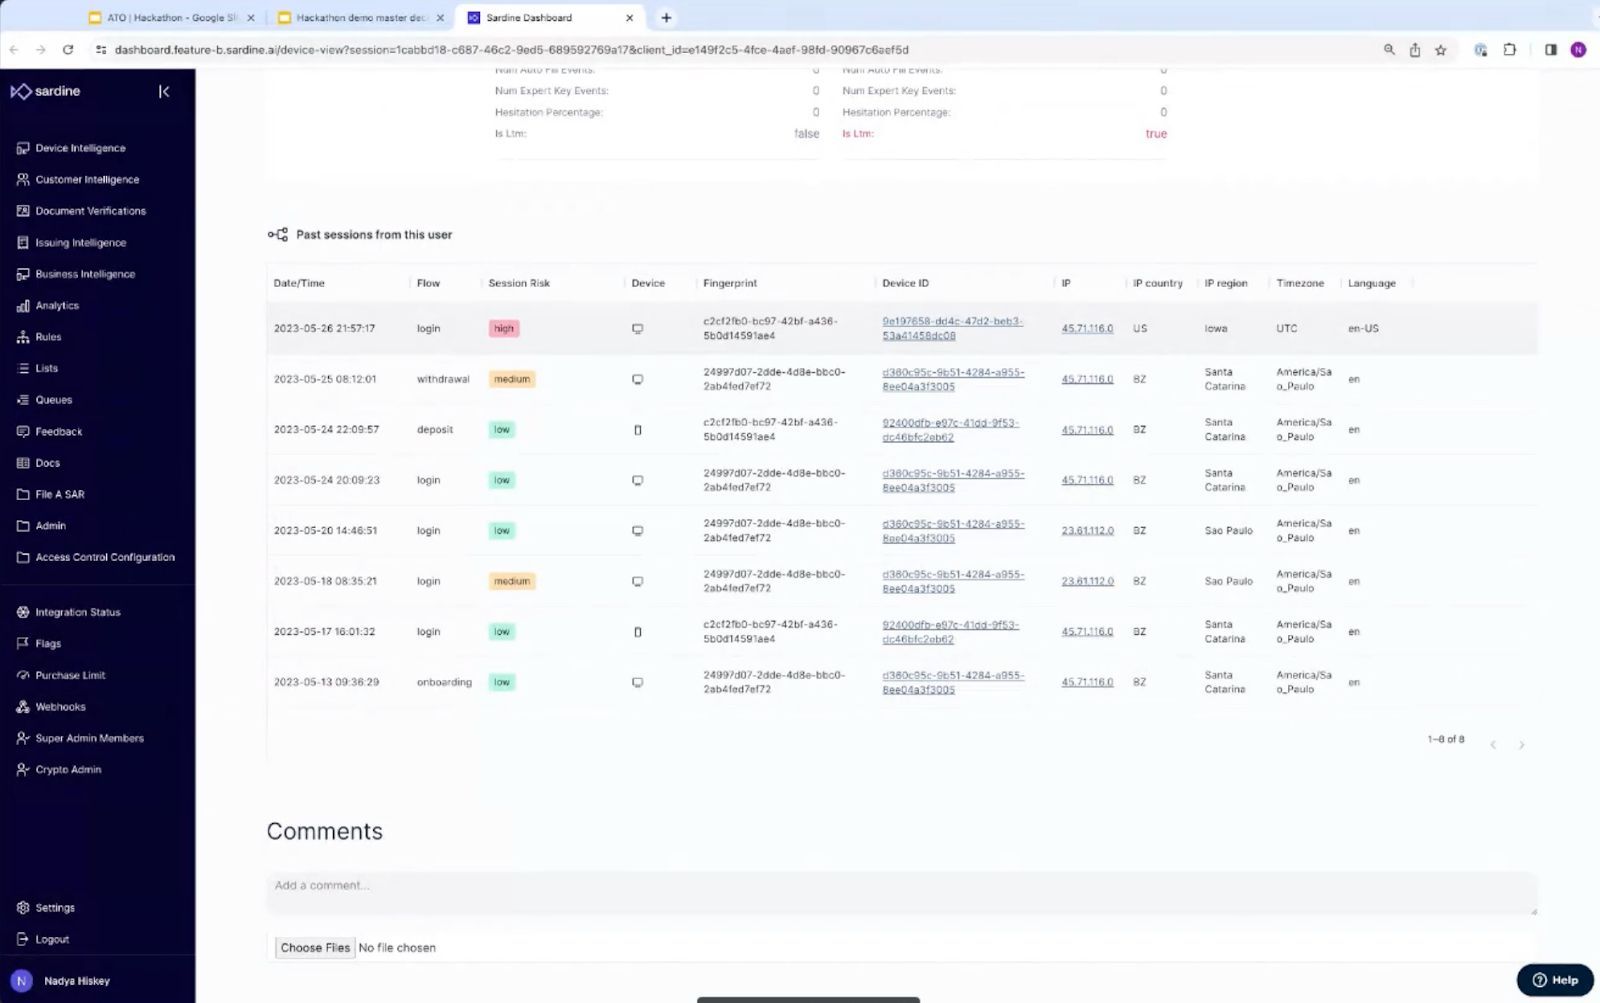Open Device Intelligence in sidebar

[x=80, y=148]
